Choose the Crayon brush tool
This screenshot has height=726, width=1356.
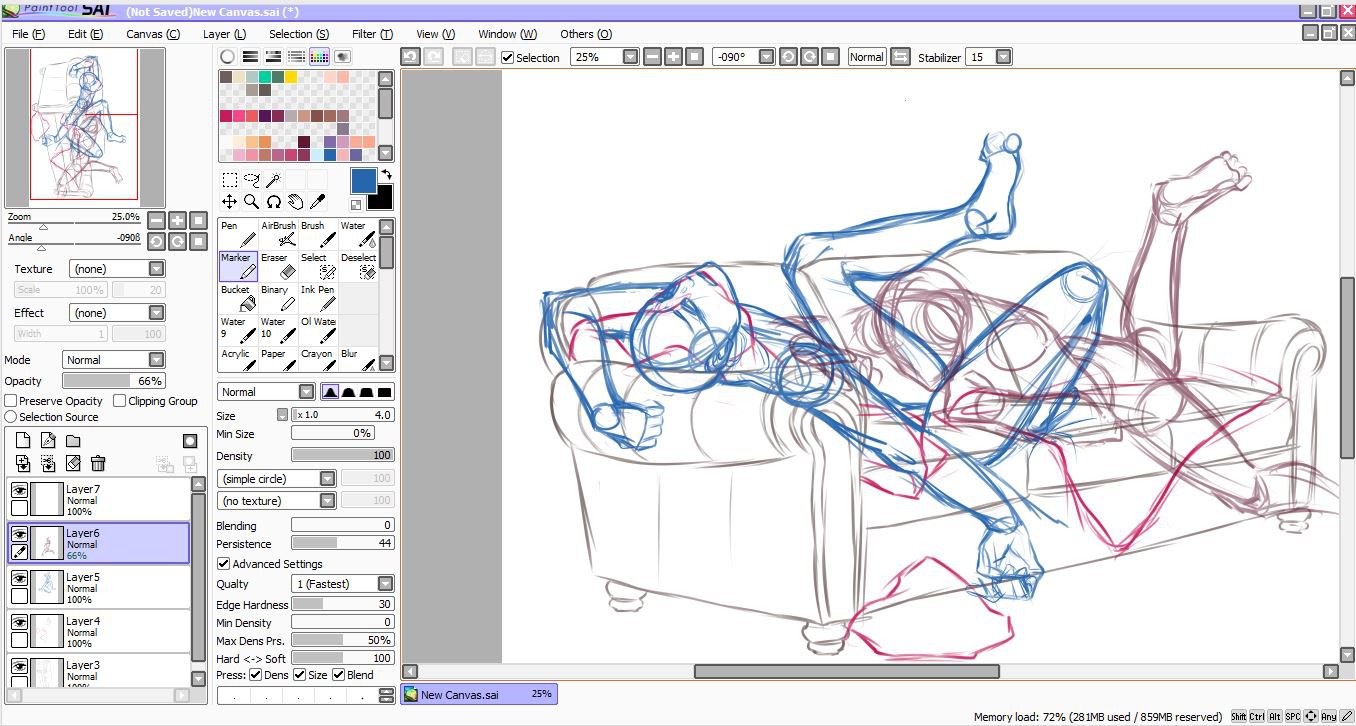point(318,359)
